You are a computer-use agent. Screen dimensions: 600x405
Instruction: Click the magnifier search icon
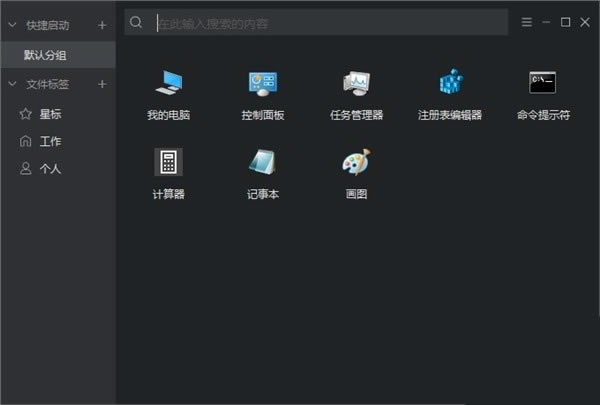click(136, 22)
